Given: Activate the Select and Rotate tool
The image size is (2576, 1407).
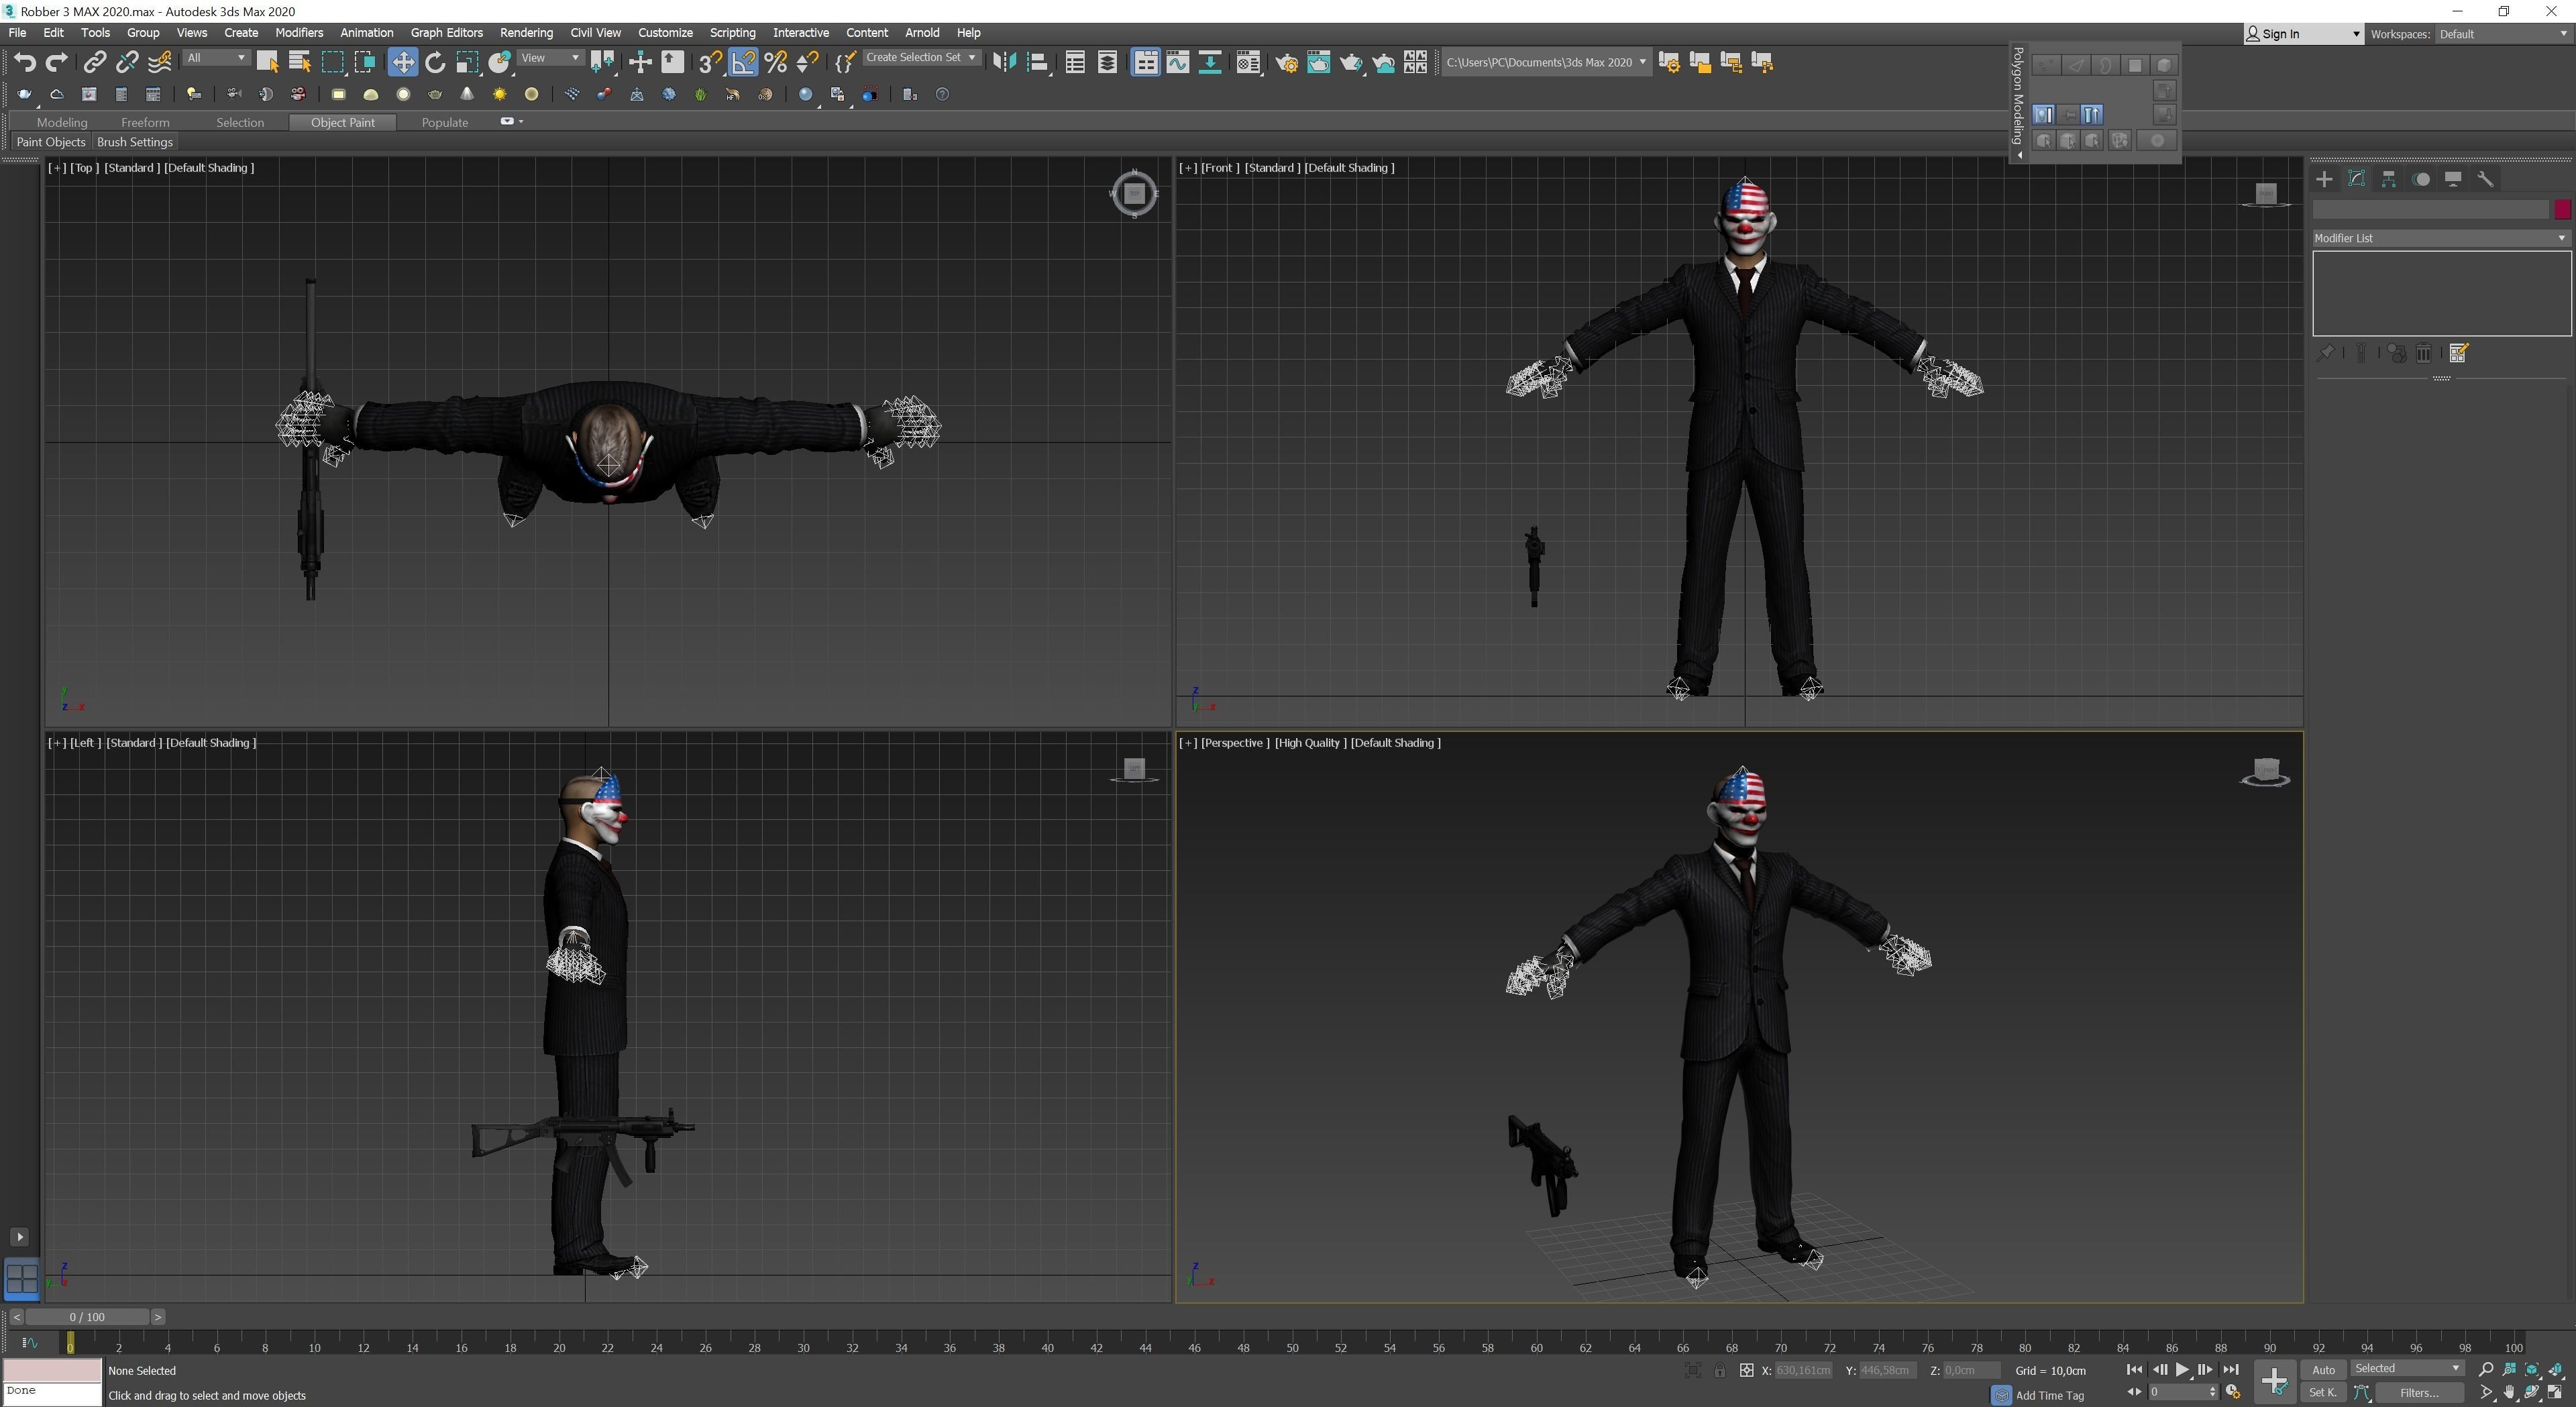Looking at the screenshot, I should pos(434,62).
